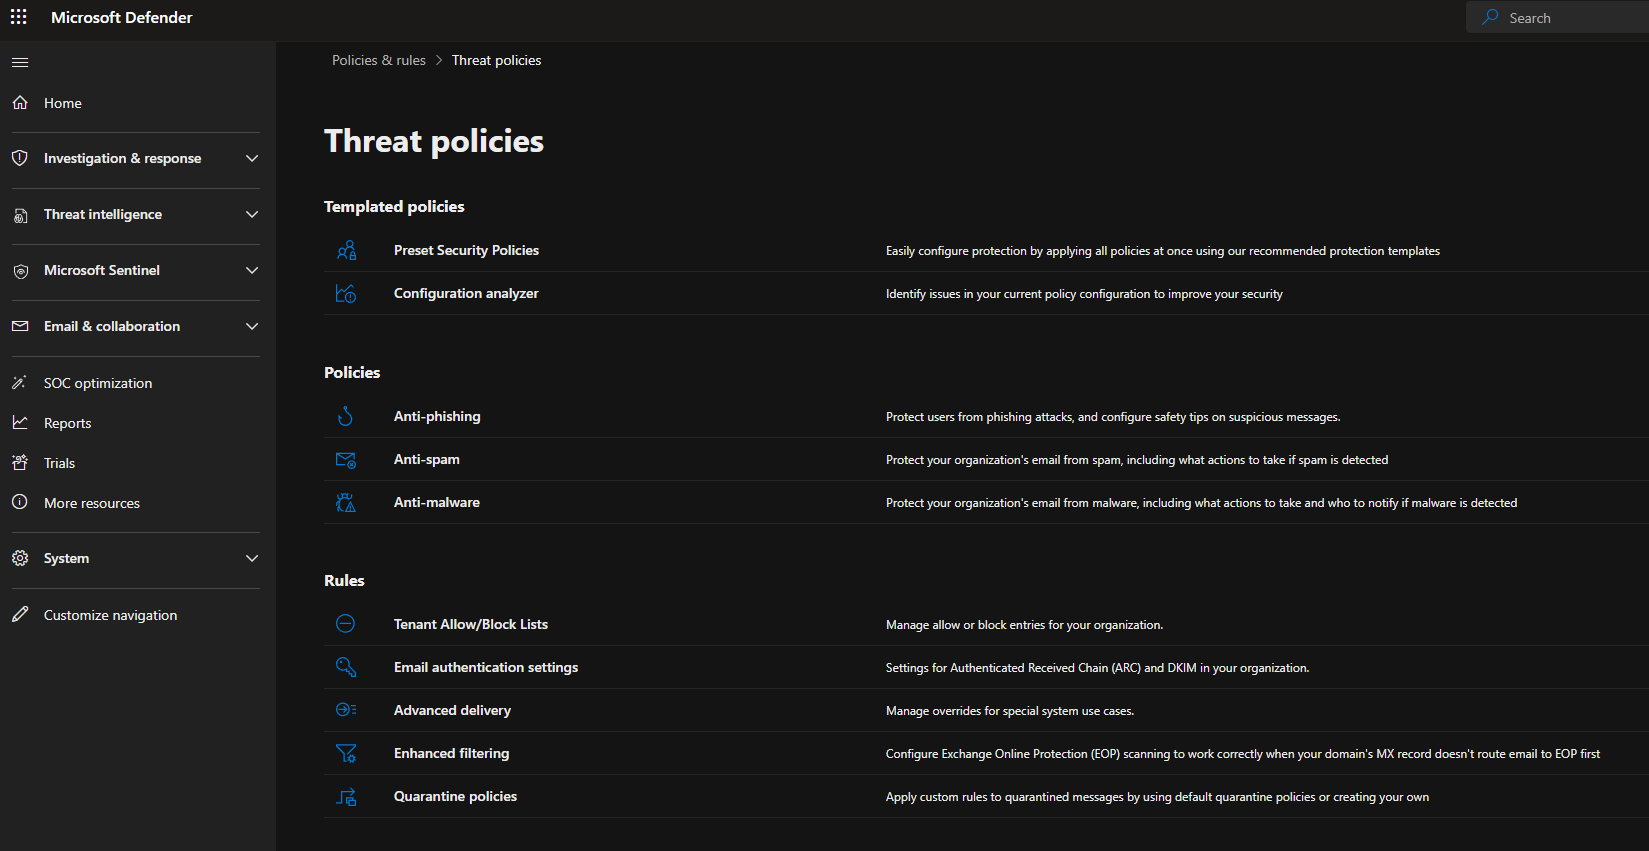Click the Configuration analyzer icon
This screenshot has height=851, width=1649.
[x=346, y=293]
